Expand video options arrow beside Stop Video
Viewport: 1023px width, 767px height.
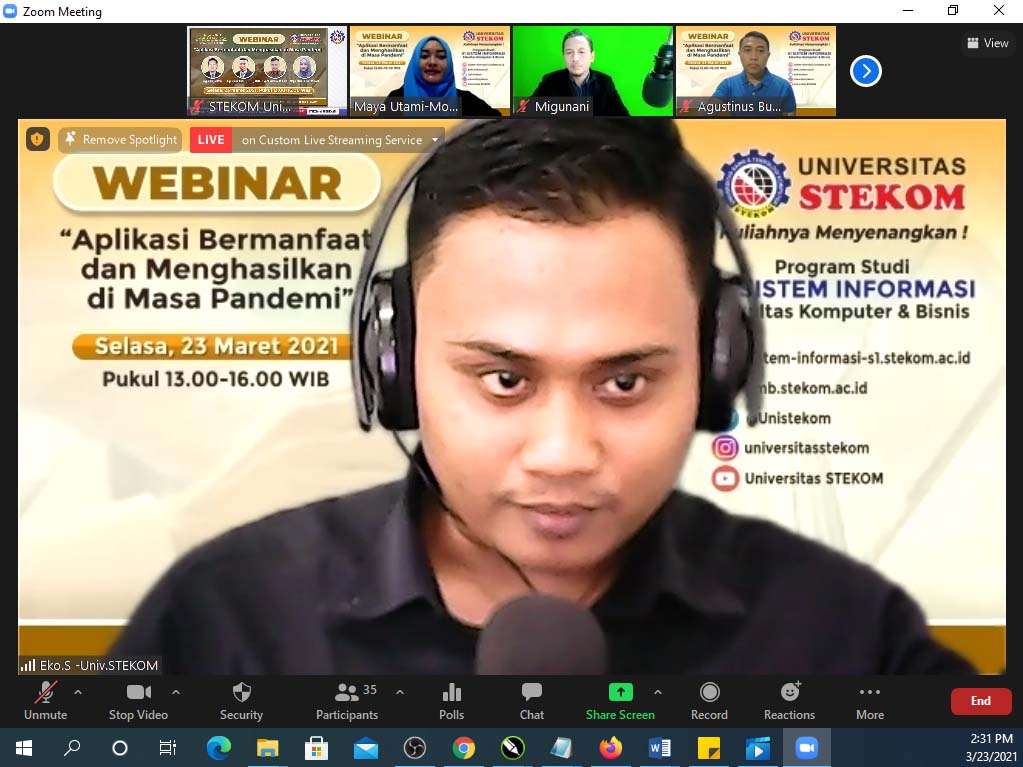click(x=176, y=692)
